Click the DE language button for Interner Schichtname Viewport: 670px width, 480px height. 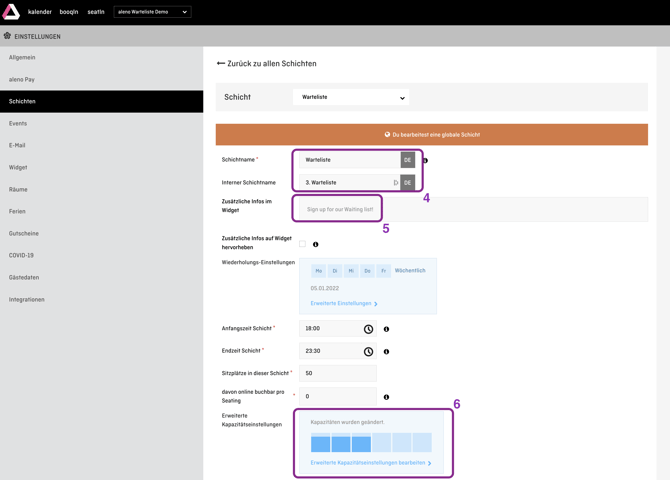pyautogui.click(x=408, y=183)
